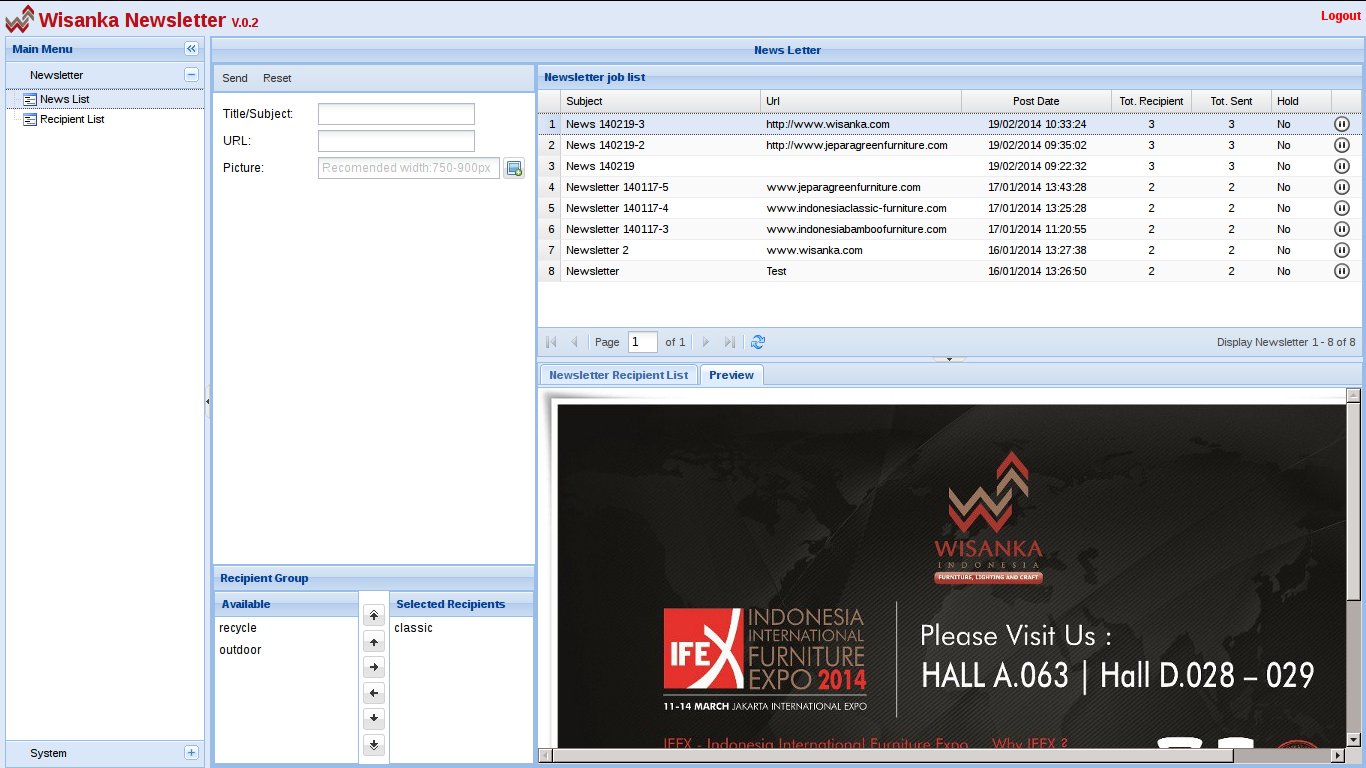This screenshot has height=768, width=1366.
Task: Toggle hold on 'News 140219-3' newsletter
Action: [1342, 124]
